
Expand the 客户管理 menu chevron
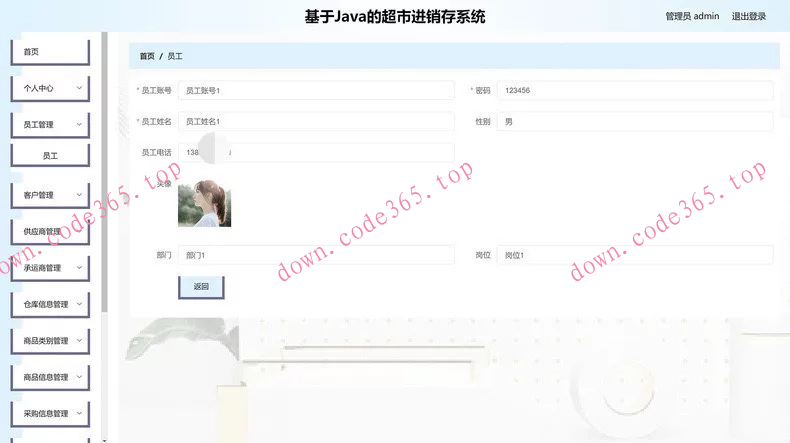[79, 195]
